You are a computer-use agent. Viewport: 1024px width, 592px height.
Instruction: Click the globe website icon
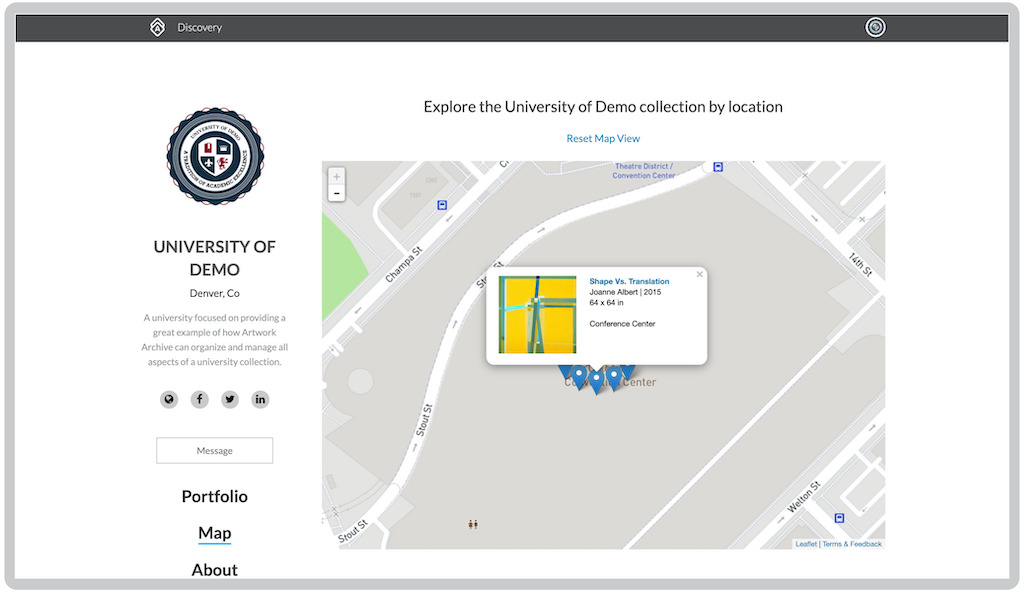coord(169,399)
